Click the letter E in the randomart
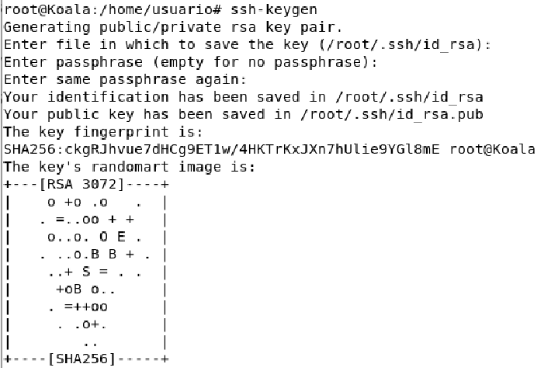 coord(121,237)
